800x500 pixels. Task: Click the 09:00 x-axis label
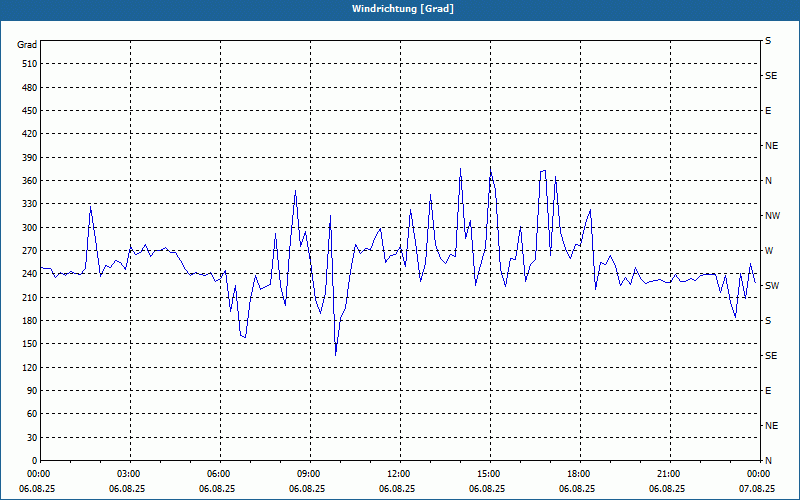pos(307,474)
